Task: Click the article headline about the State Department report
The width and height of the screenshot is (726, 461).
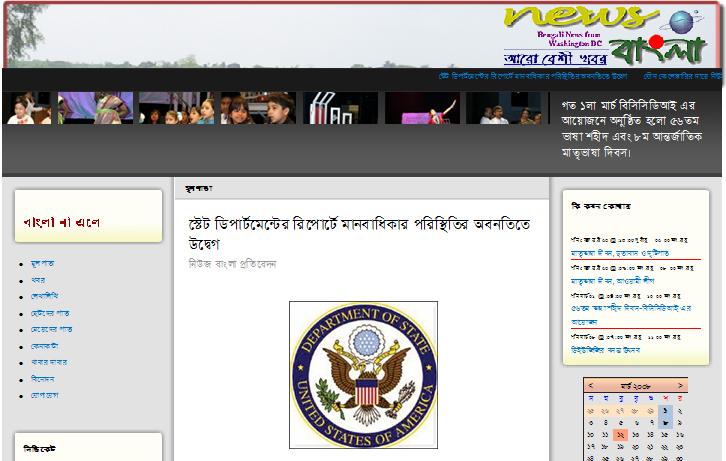Action: [x=359, y=234]
